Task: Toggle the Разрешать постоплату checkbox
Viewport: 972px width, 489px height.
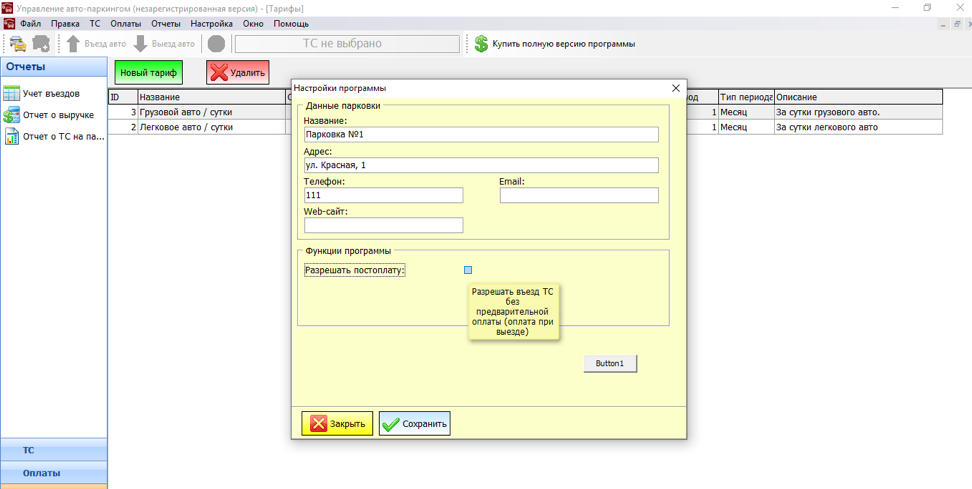Action: 468,270
